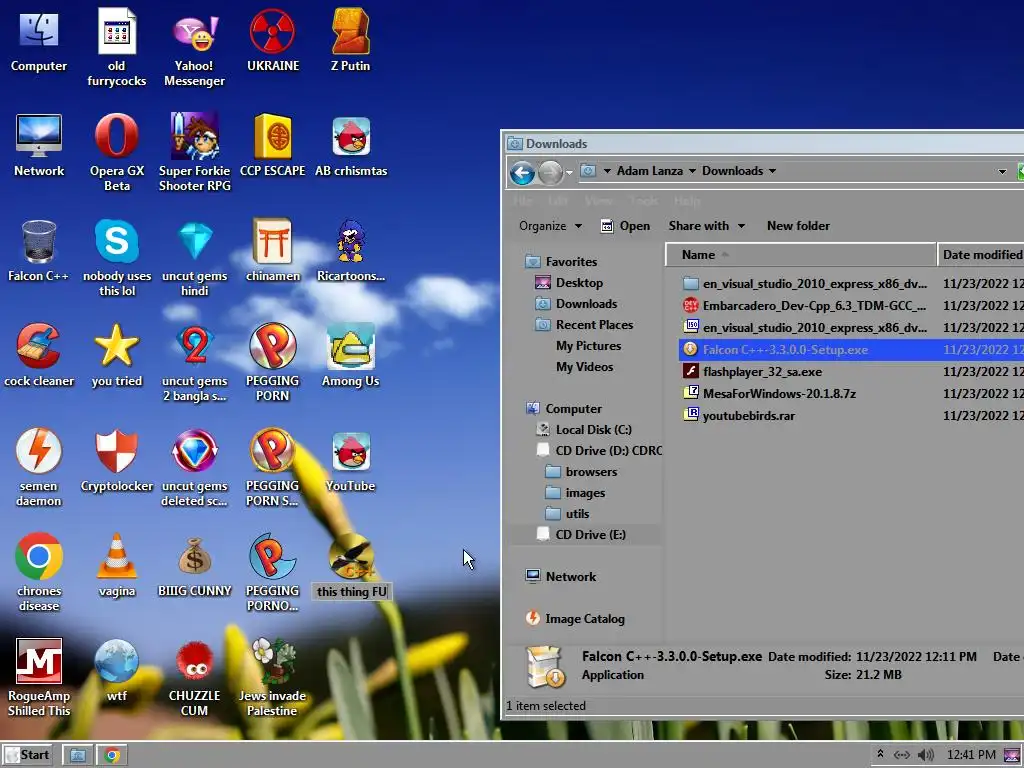Image resolution: width=1024 pixels, height=768 pixels.
Task: Select the uncut gems deleted sc... icon
Action: [x=195, y=468]
